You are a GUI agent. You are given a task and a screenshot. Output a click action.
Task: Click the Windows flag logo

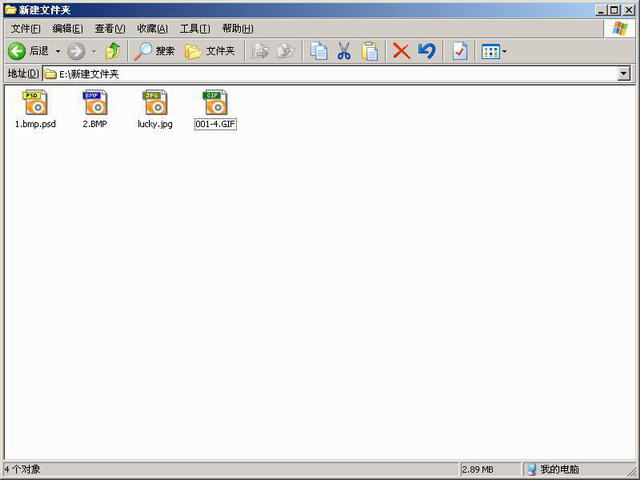coord(620,29)
